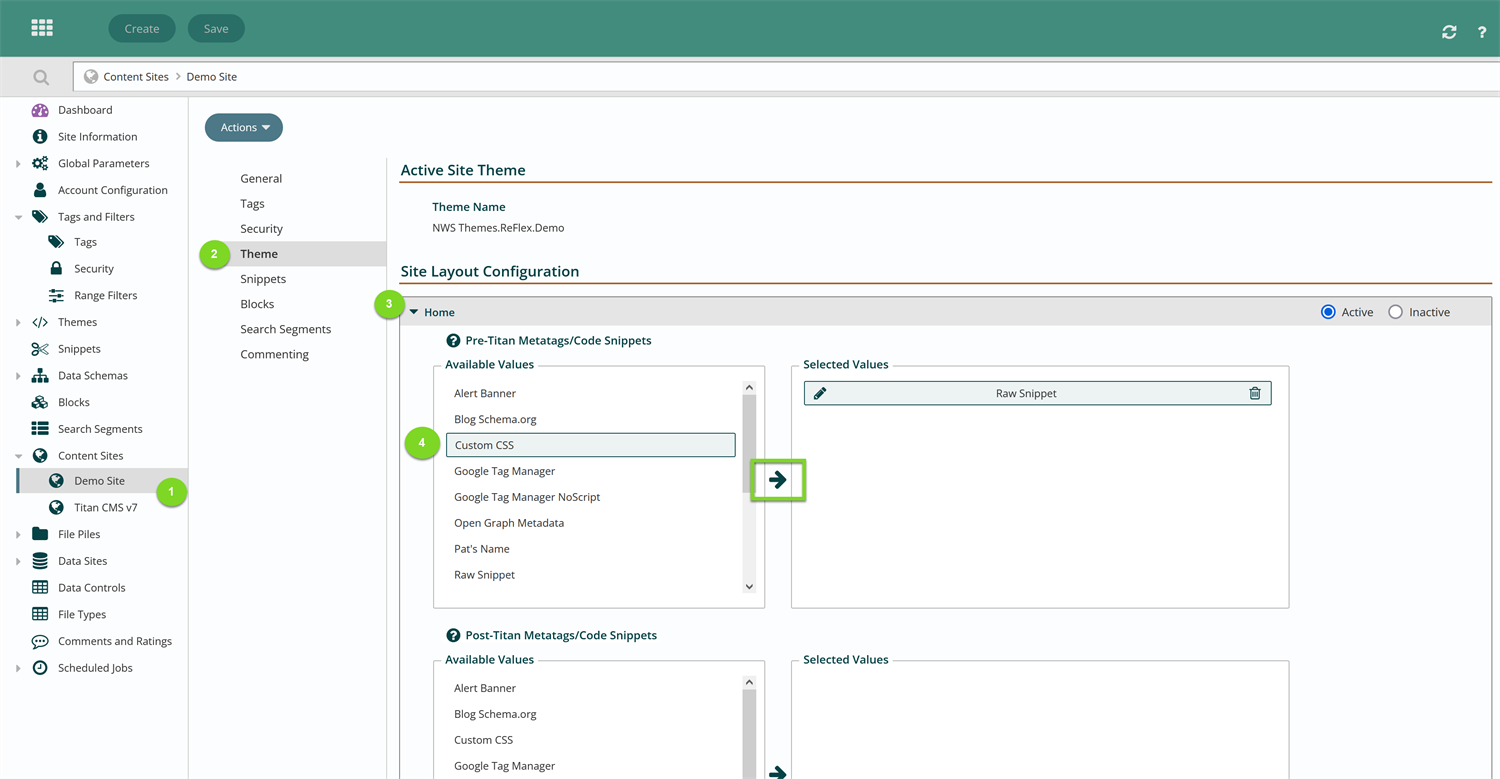Viewport: 1500px width, 779px height.
Task: Open Blocks in left sidebar
Action: pyautogui.click(x=73, y=403)
